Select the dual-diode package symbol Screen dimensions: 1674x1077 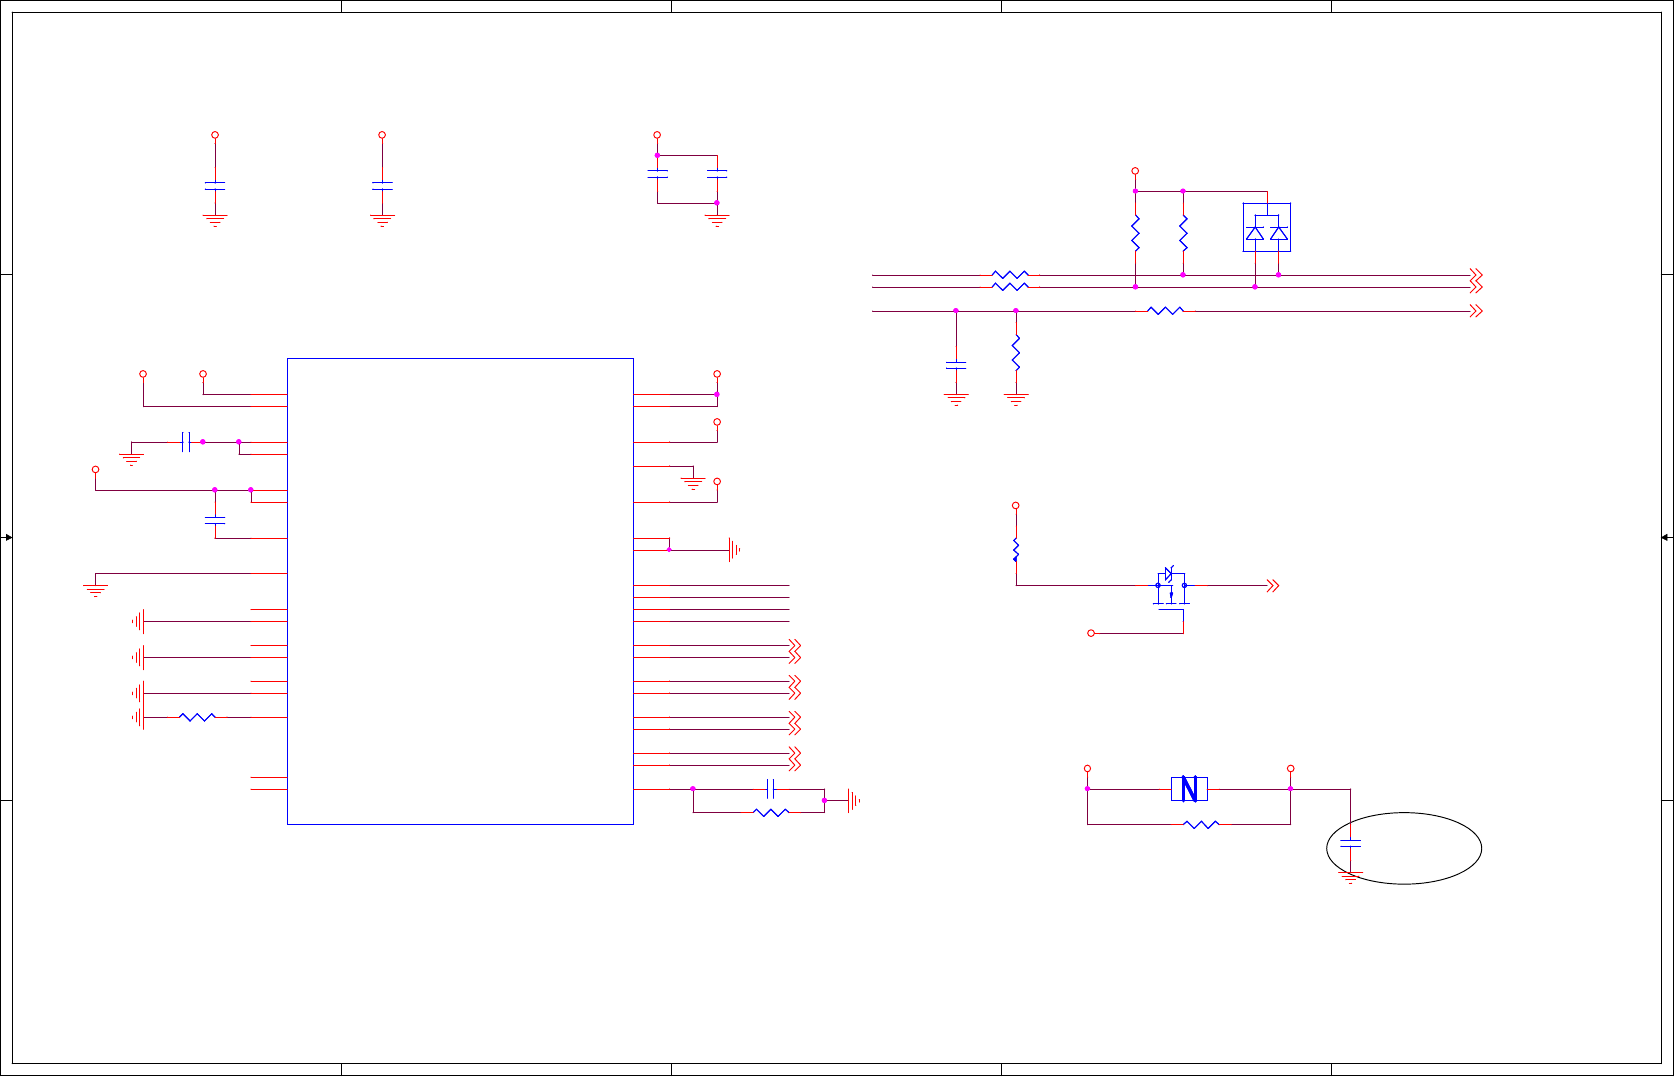pyautogui.click(x=1267, y=228)
